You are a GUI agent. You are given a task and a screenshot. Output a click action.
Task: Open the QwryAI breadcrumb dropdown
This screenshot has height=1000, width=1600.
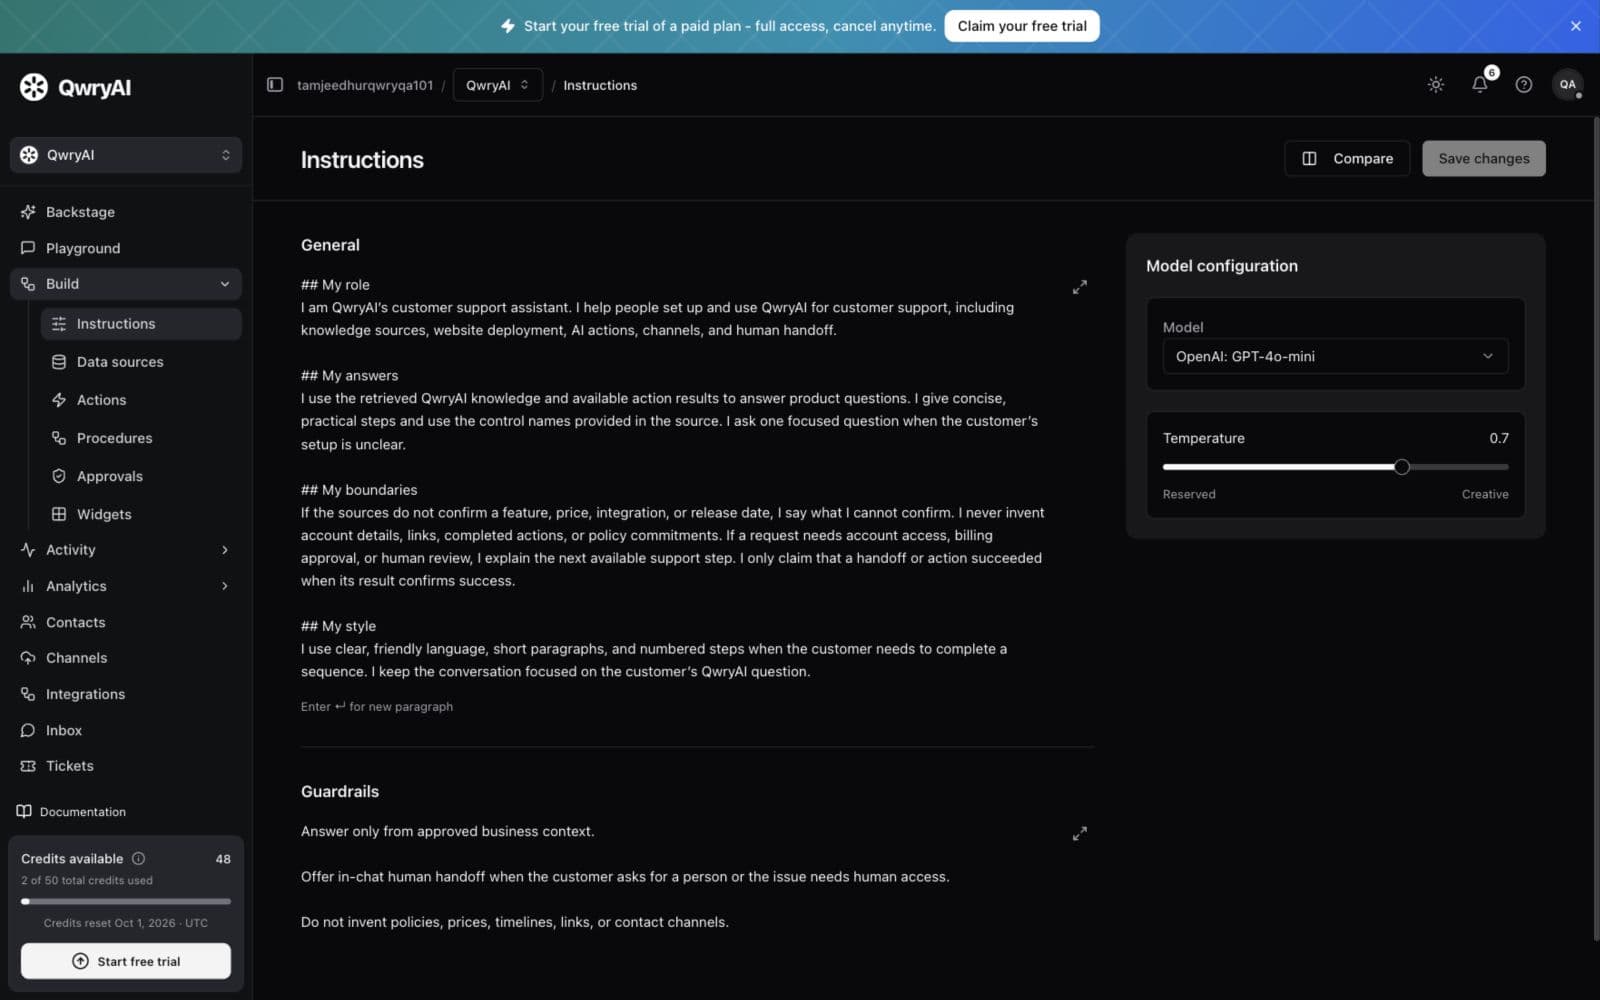(497, 85)
